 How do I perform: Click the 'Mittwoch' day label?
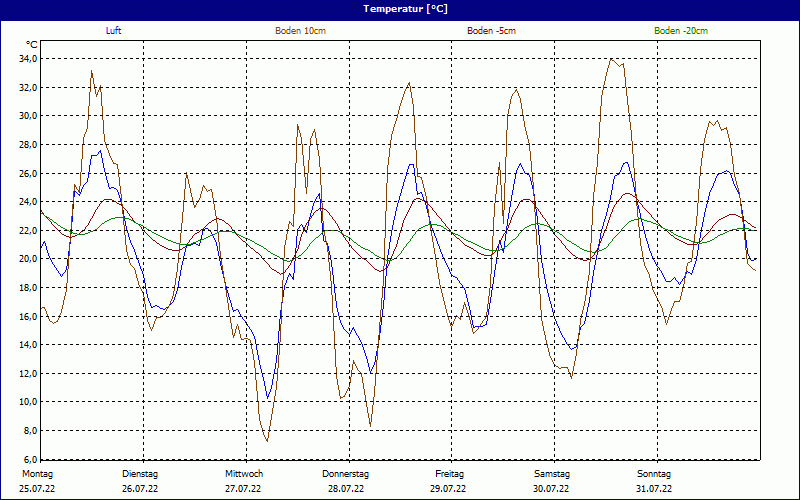[244, 473]
